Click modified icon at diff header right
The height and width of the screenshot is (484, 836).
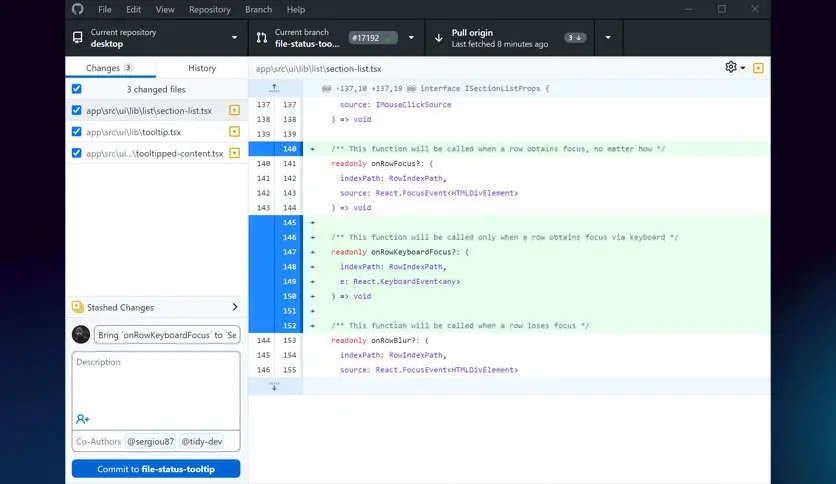758,68
